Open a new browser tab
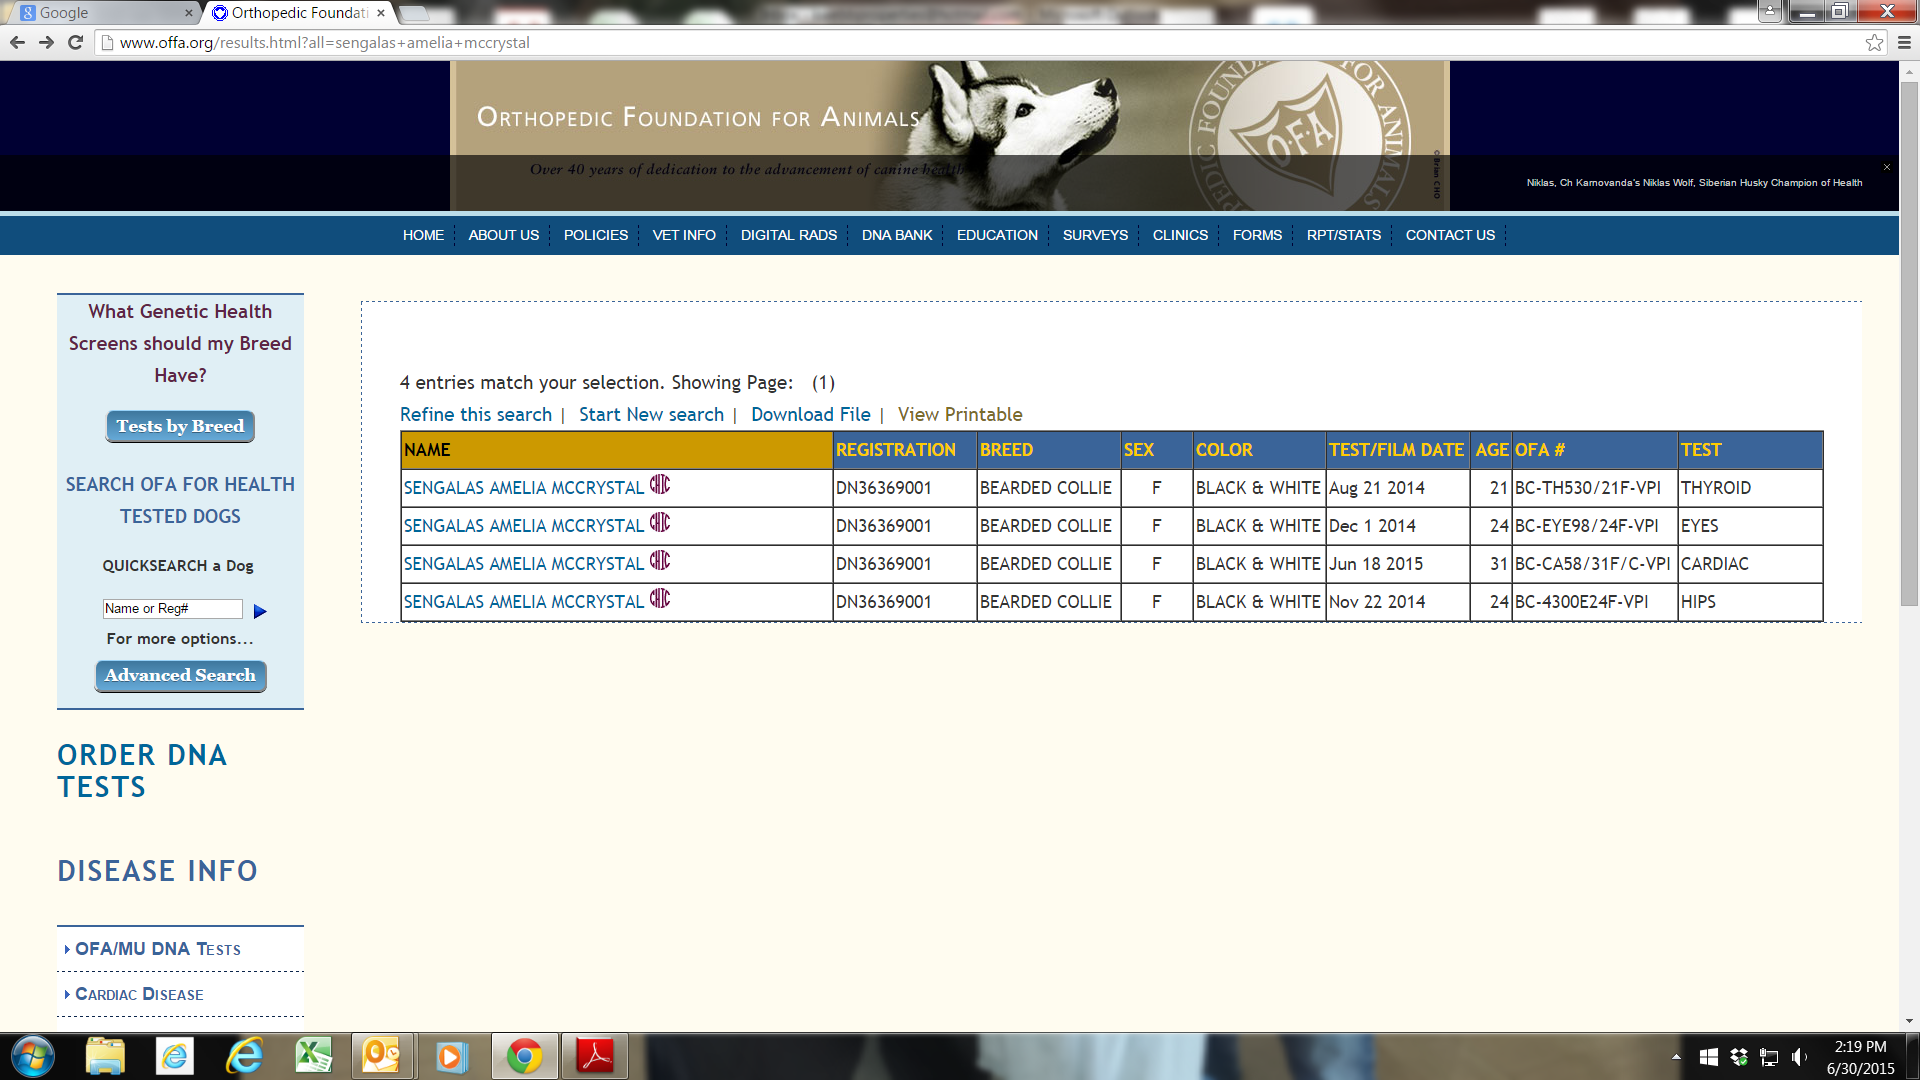Screen dimensions: 1920x1080 pos(414,13)
